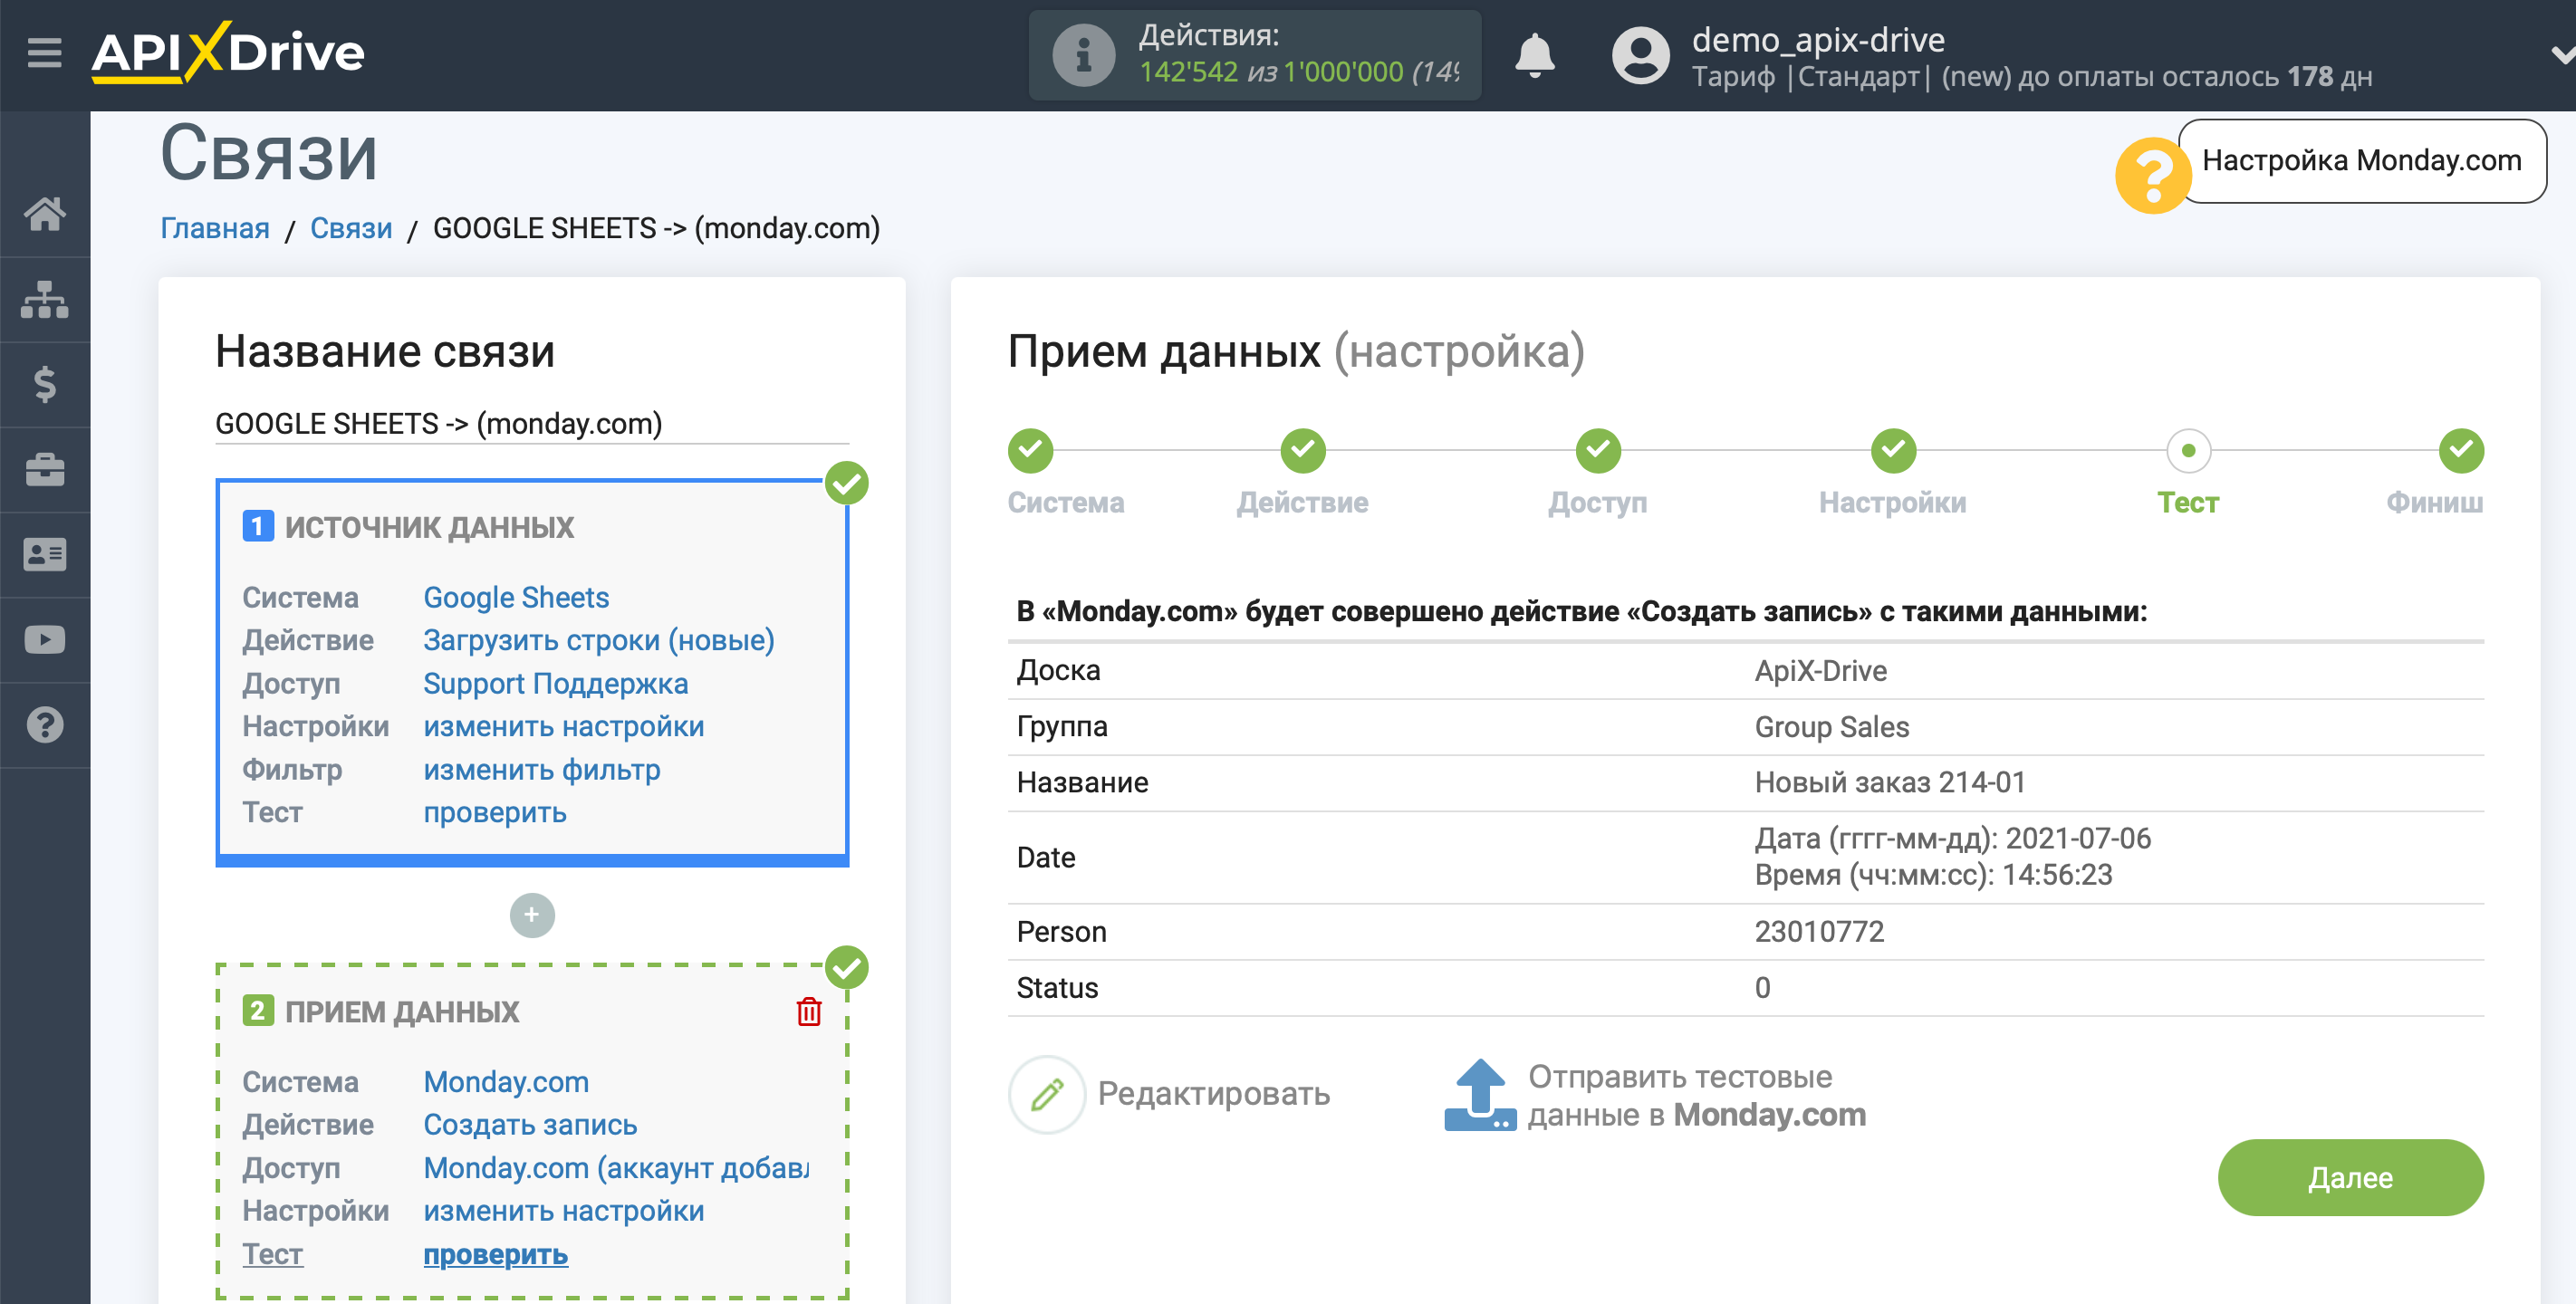Click the Group Sales value
Screen dimensions: 2576x1304
[x=1832, y=726]
